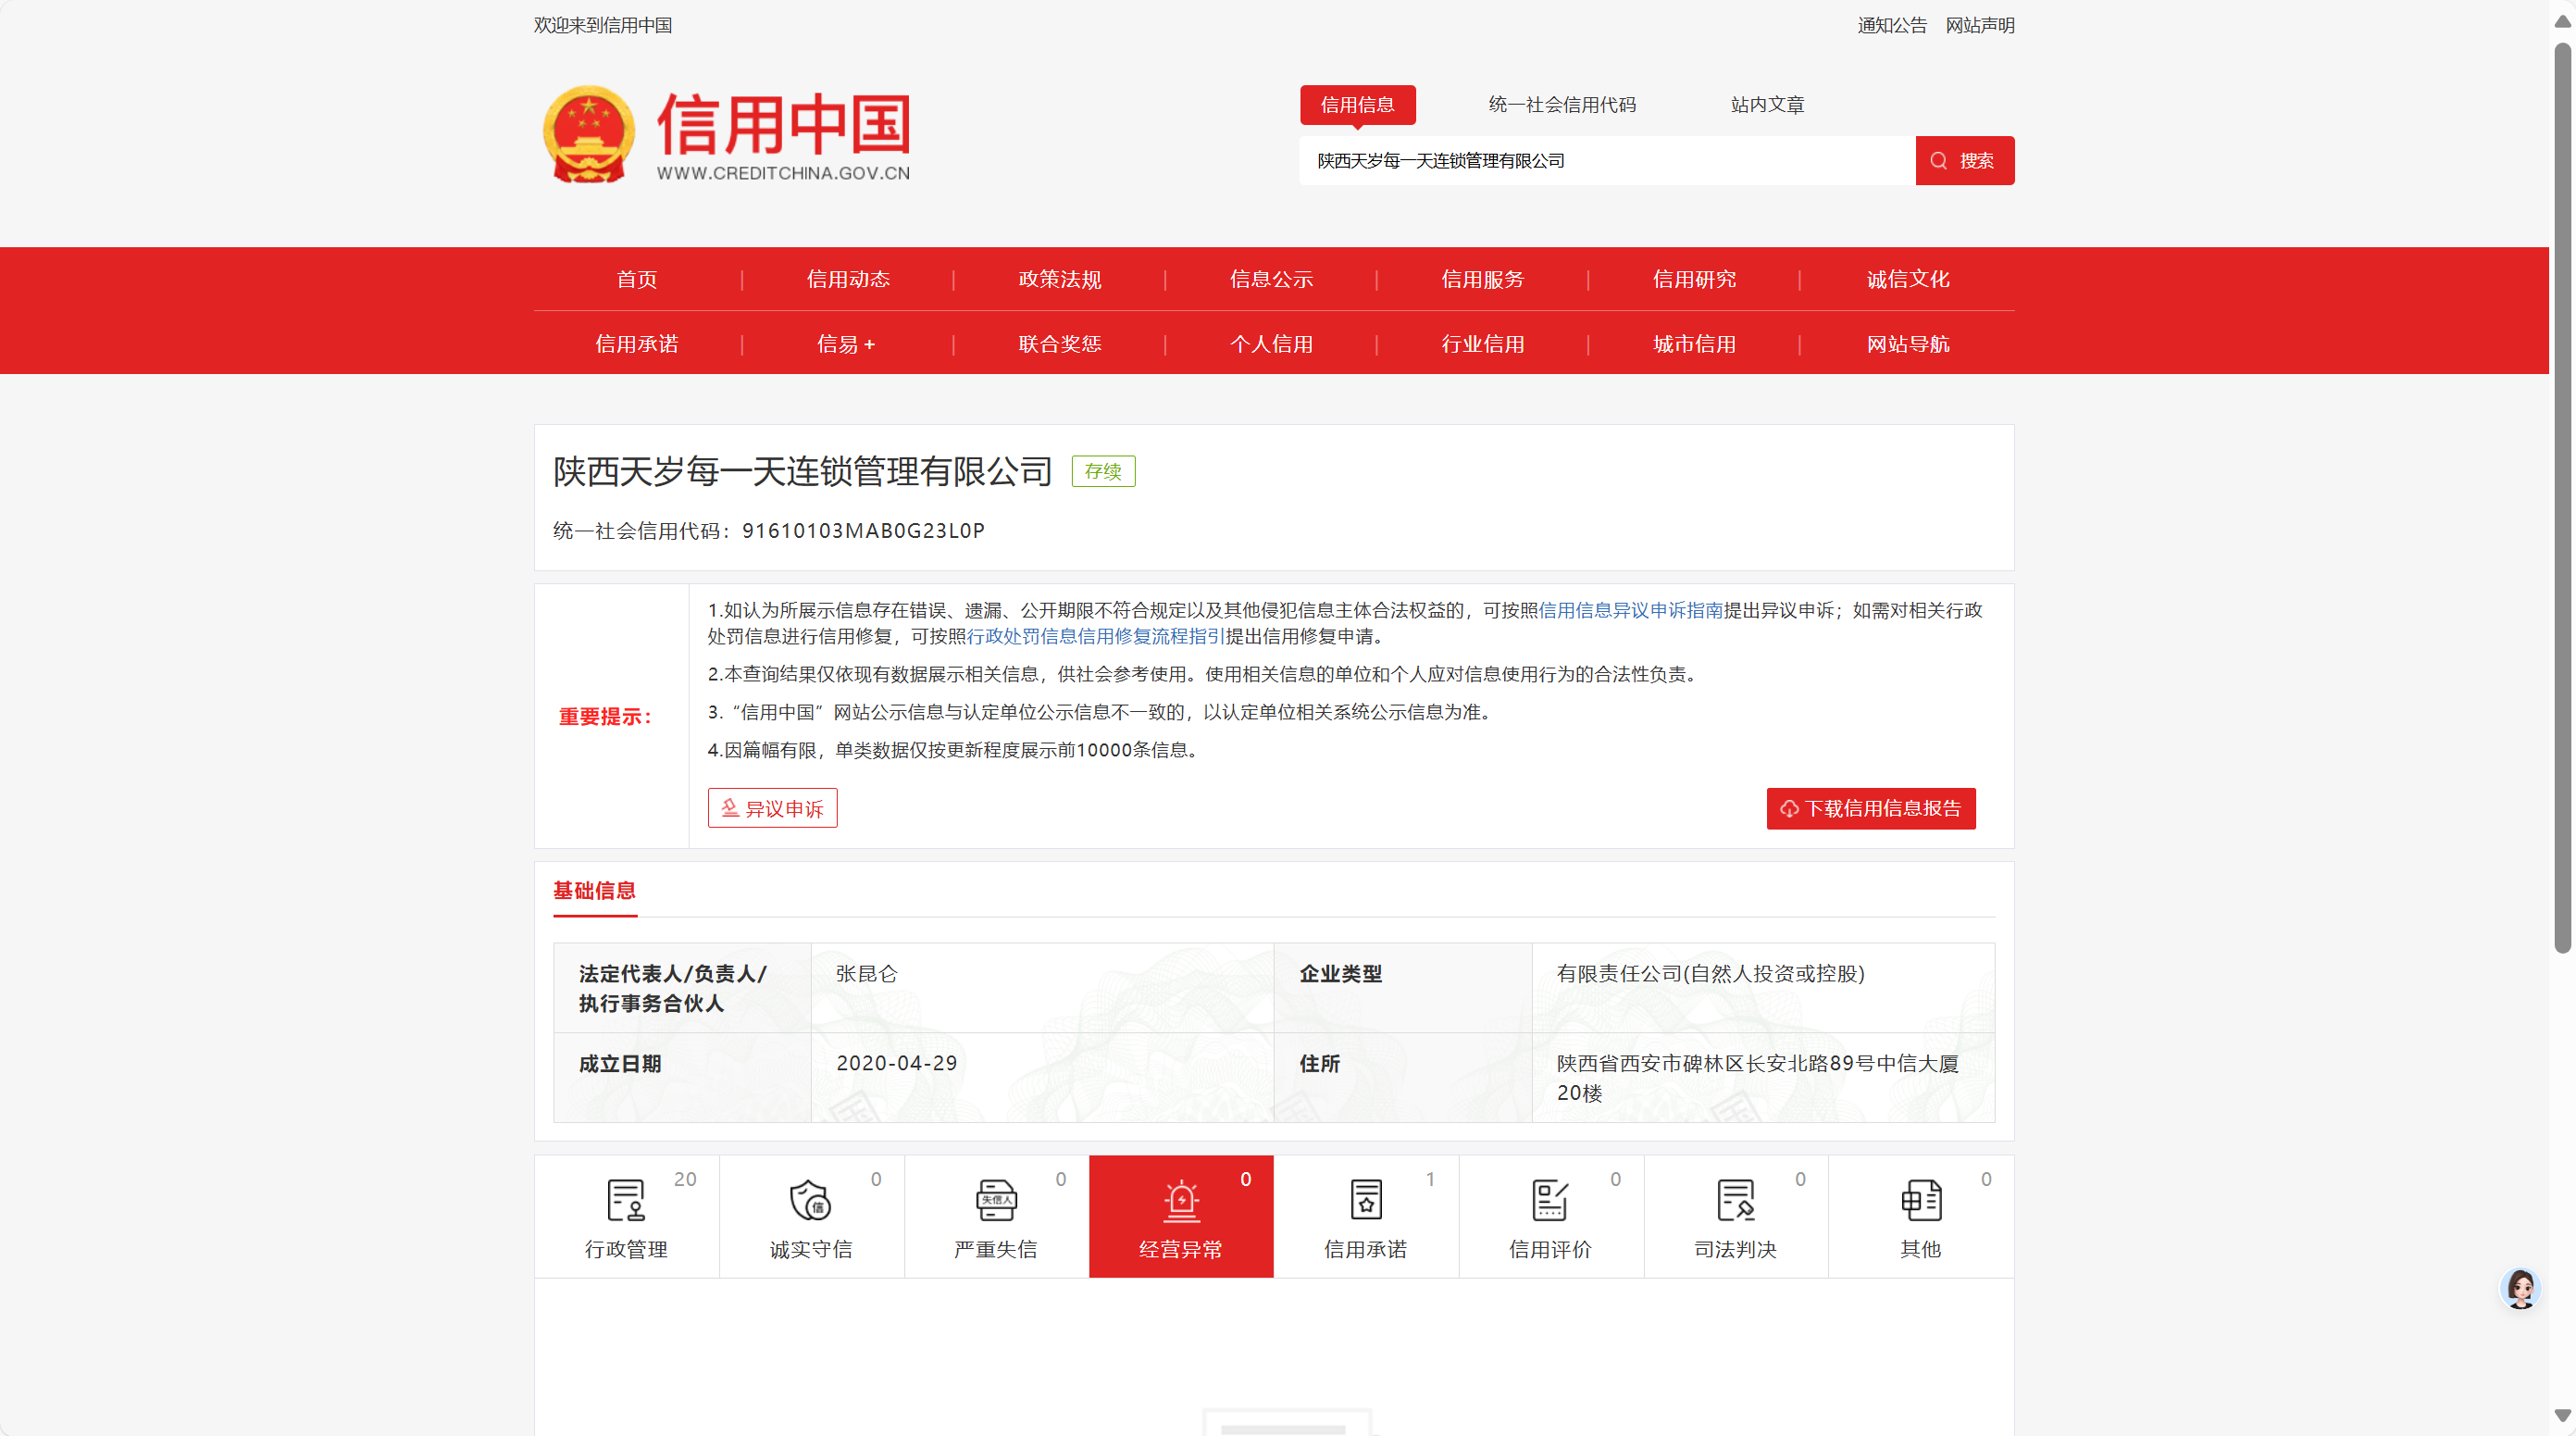Select the 信用信息 search tab
Image resolution: width=2576 pixels, height=1436 pixels.
(x=1357, y=105)
